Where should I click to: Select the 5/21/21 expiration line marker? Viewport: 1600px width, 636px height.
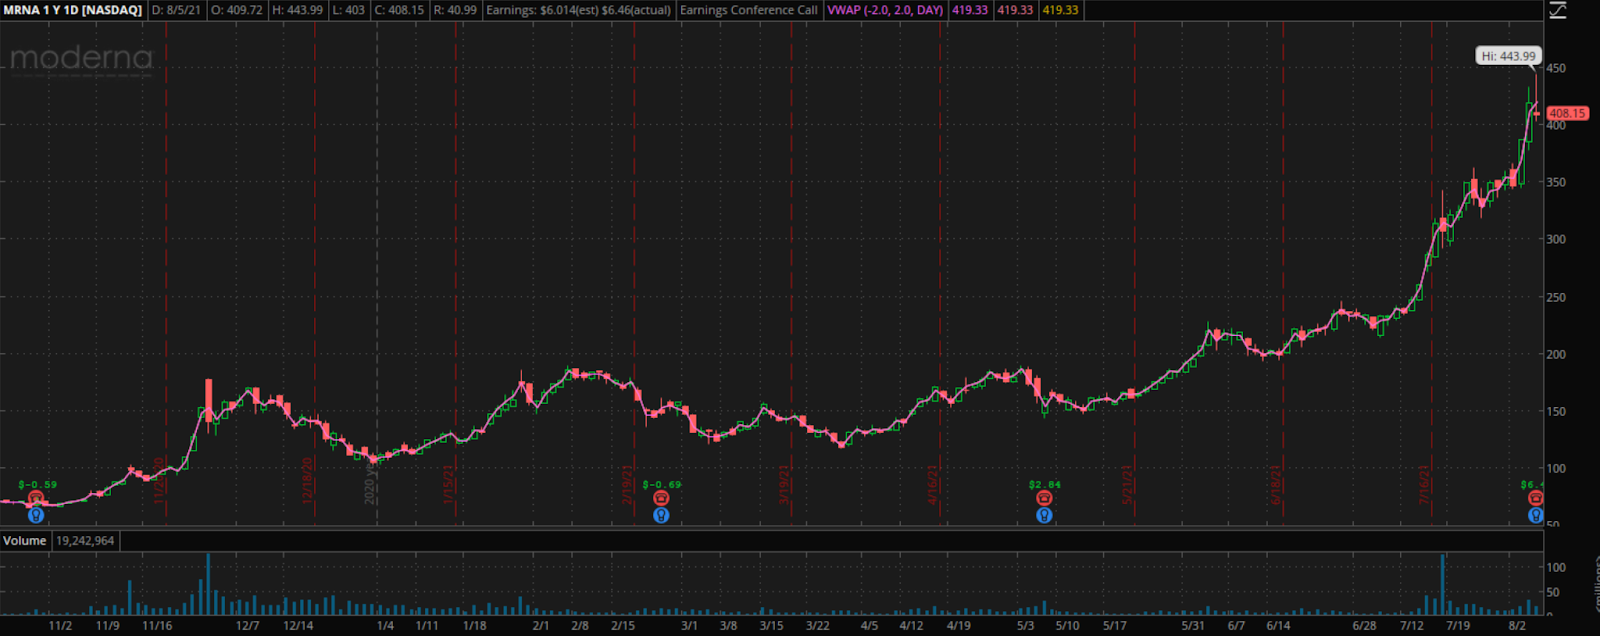pyautogui.click(x=1128, y=484)
